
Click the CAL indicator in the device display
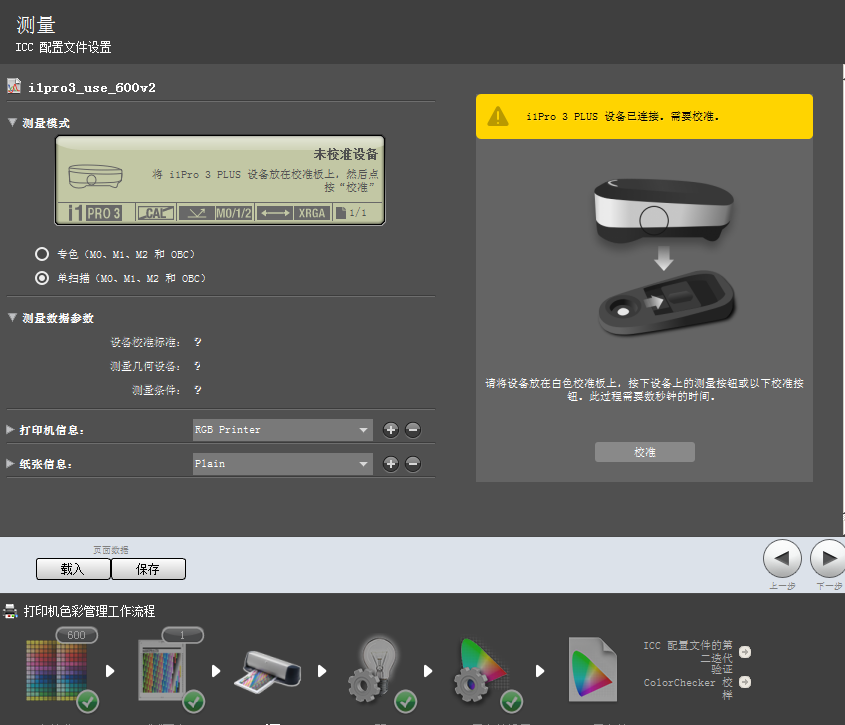pos(155,213)
